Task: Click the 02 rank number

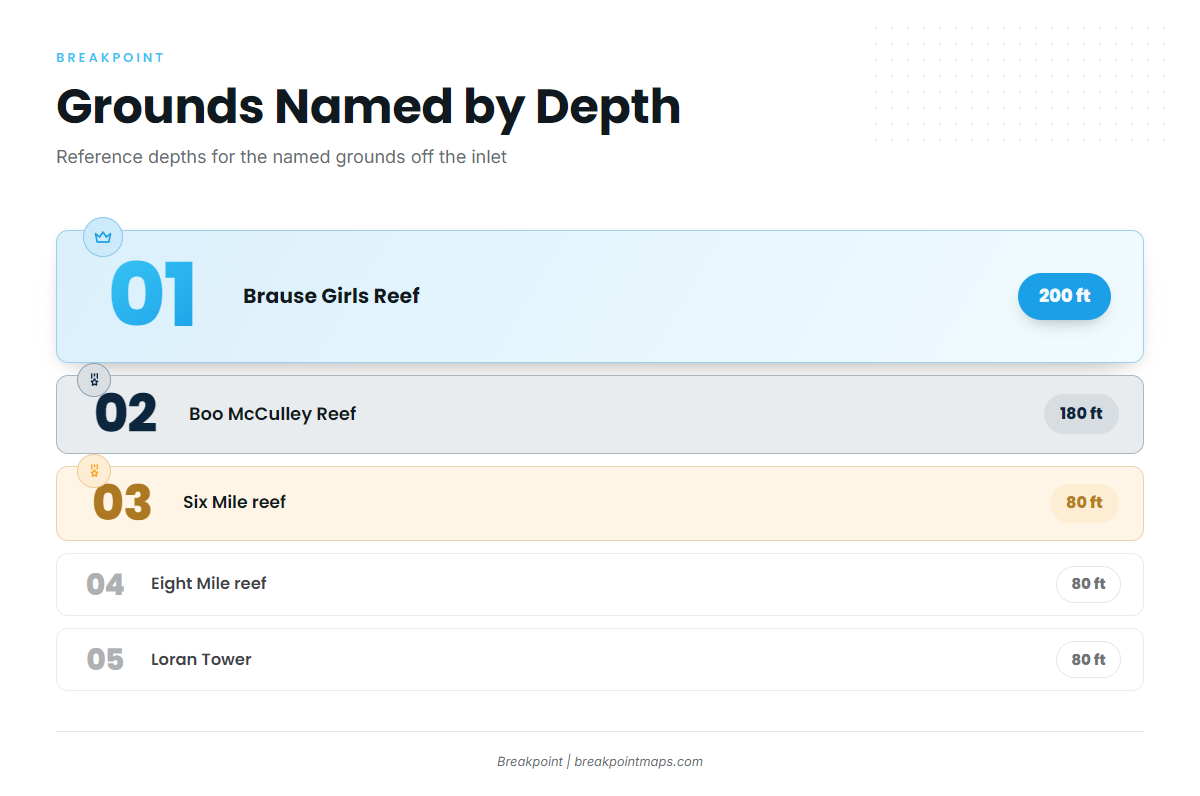Action: (x=126, y=414)
